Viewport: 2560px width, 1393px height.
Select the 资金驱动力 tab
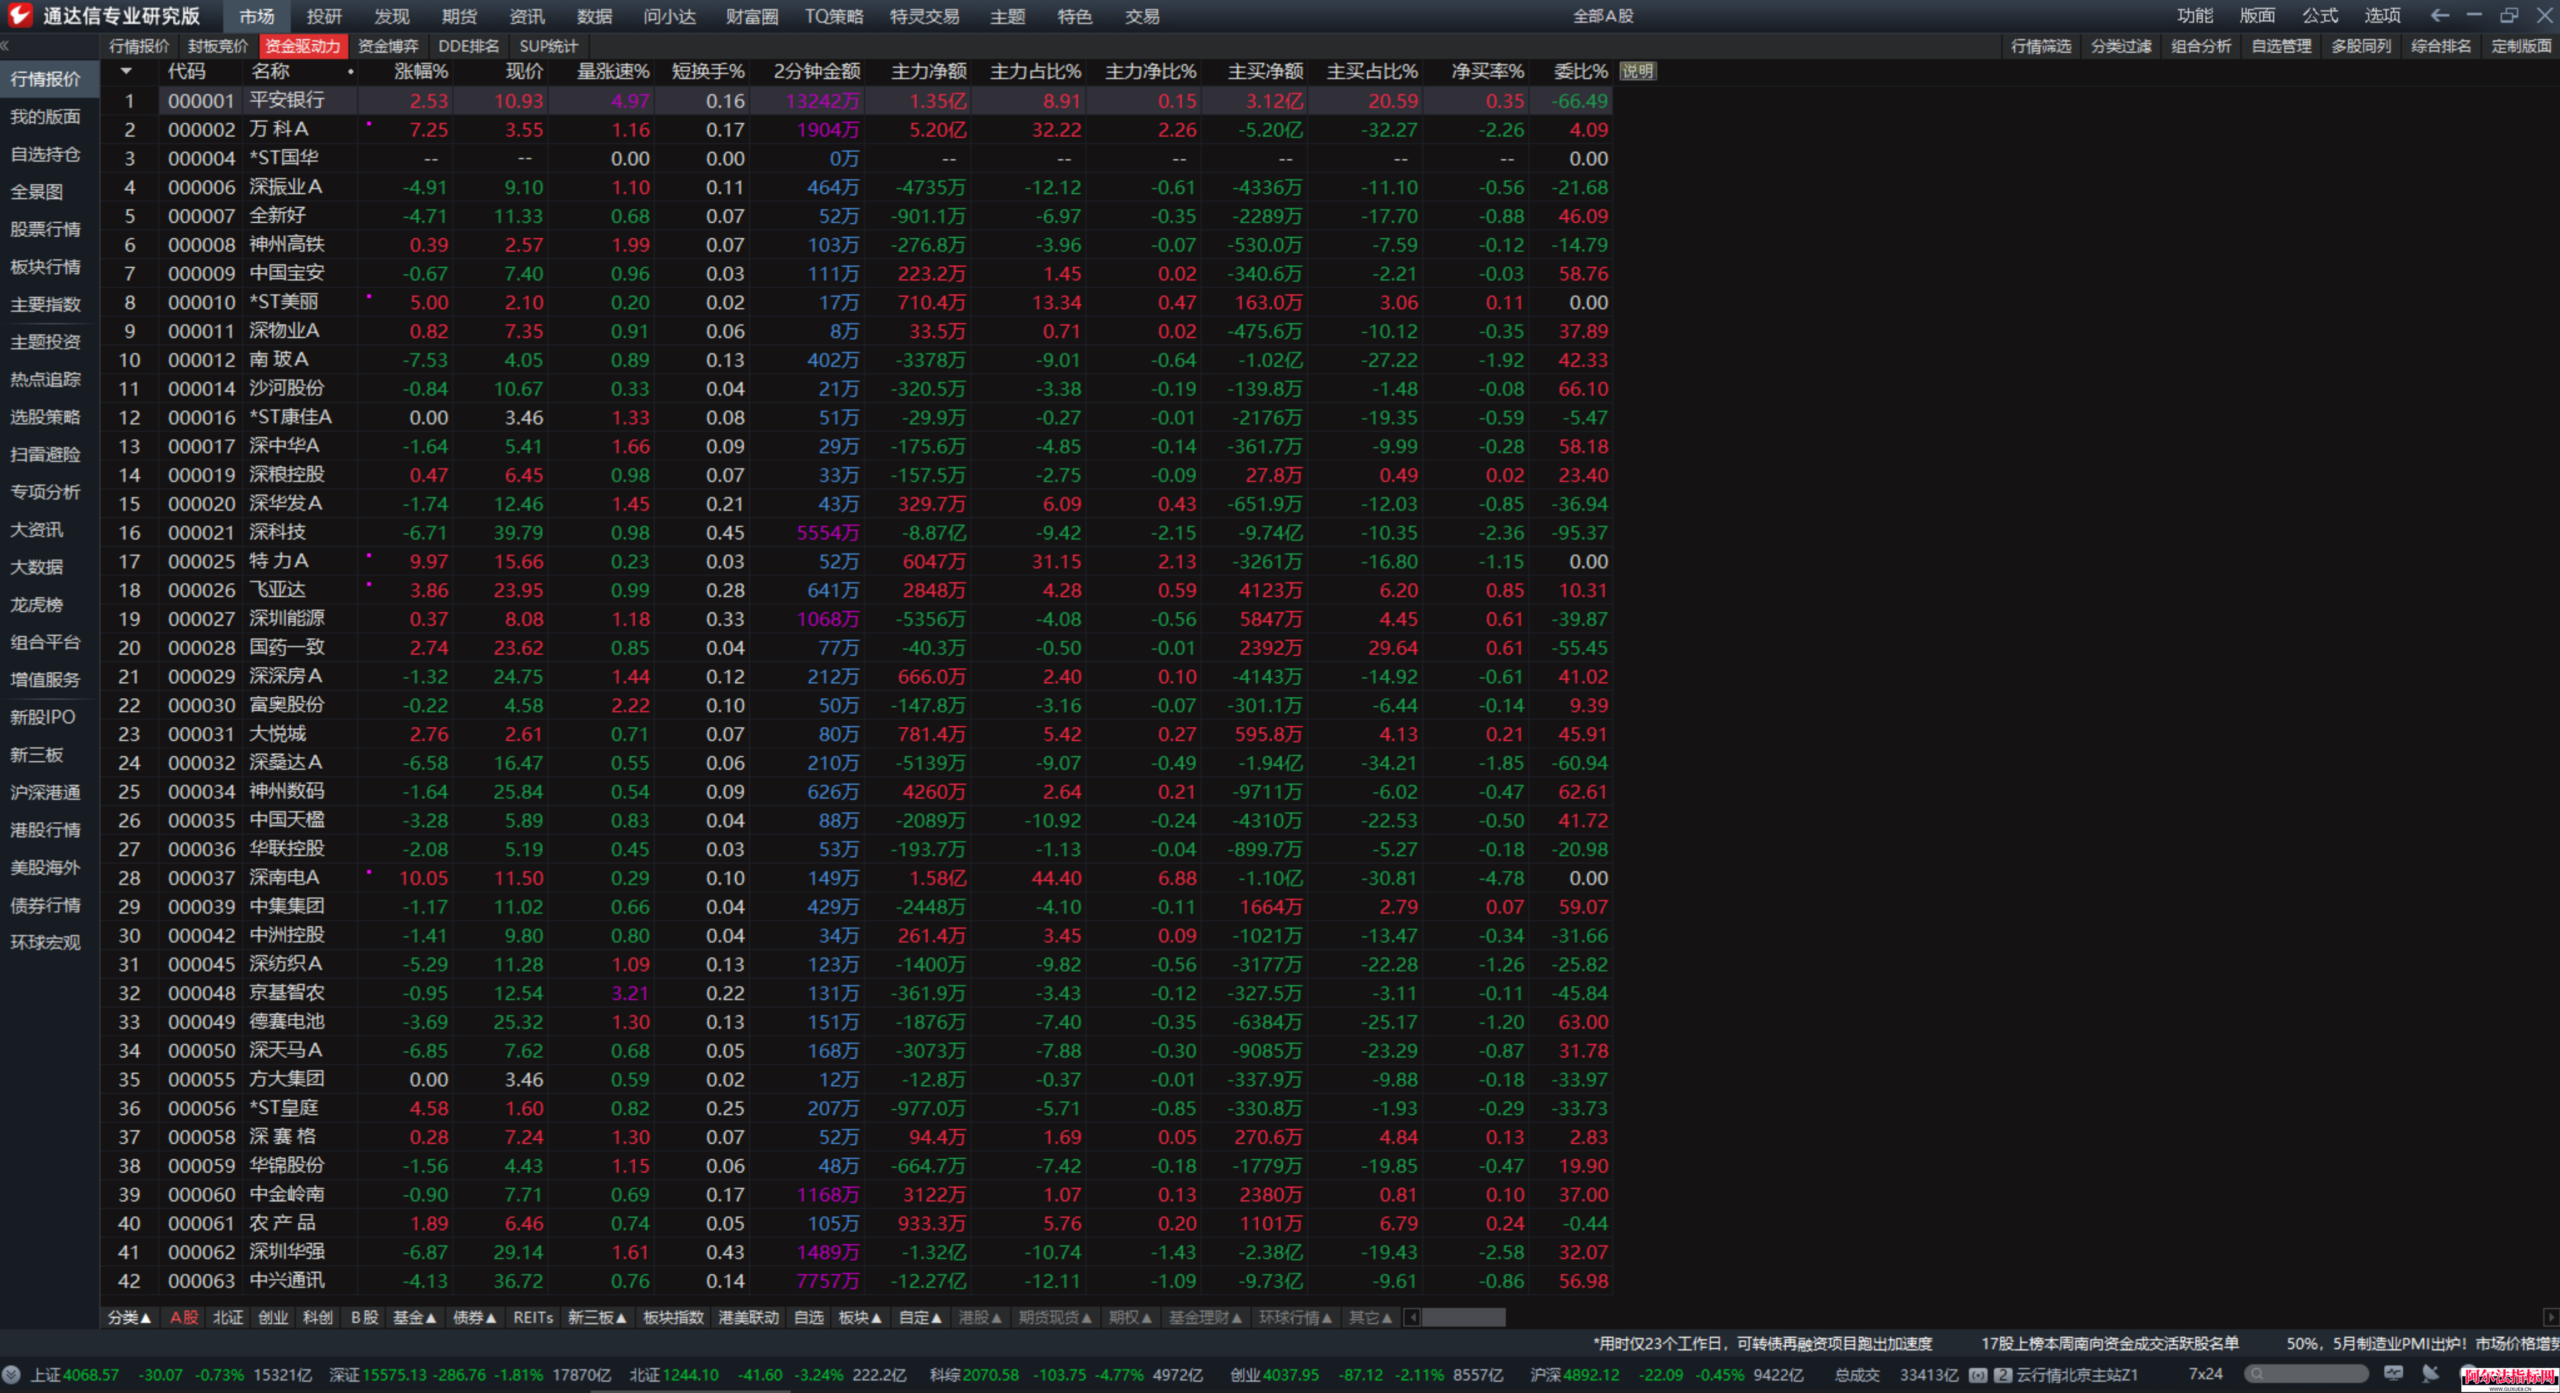[x=302, y=46]
